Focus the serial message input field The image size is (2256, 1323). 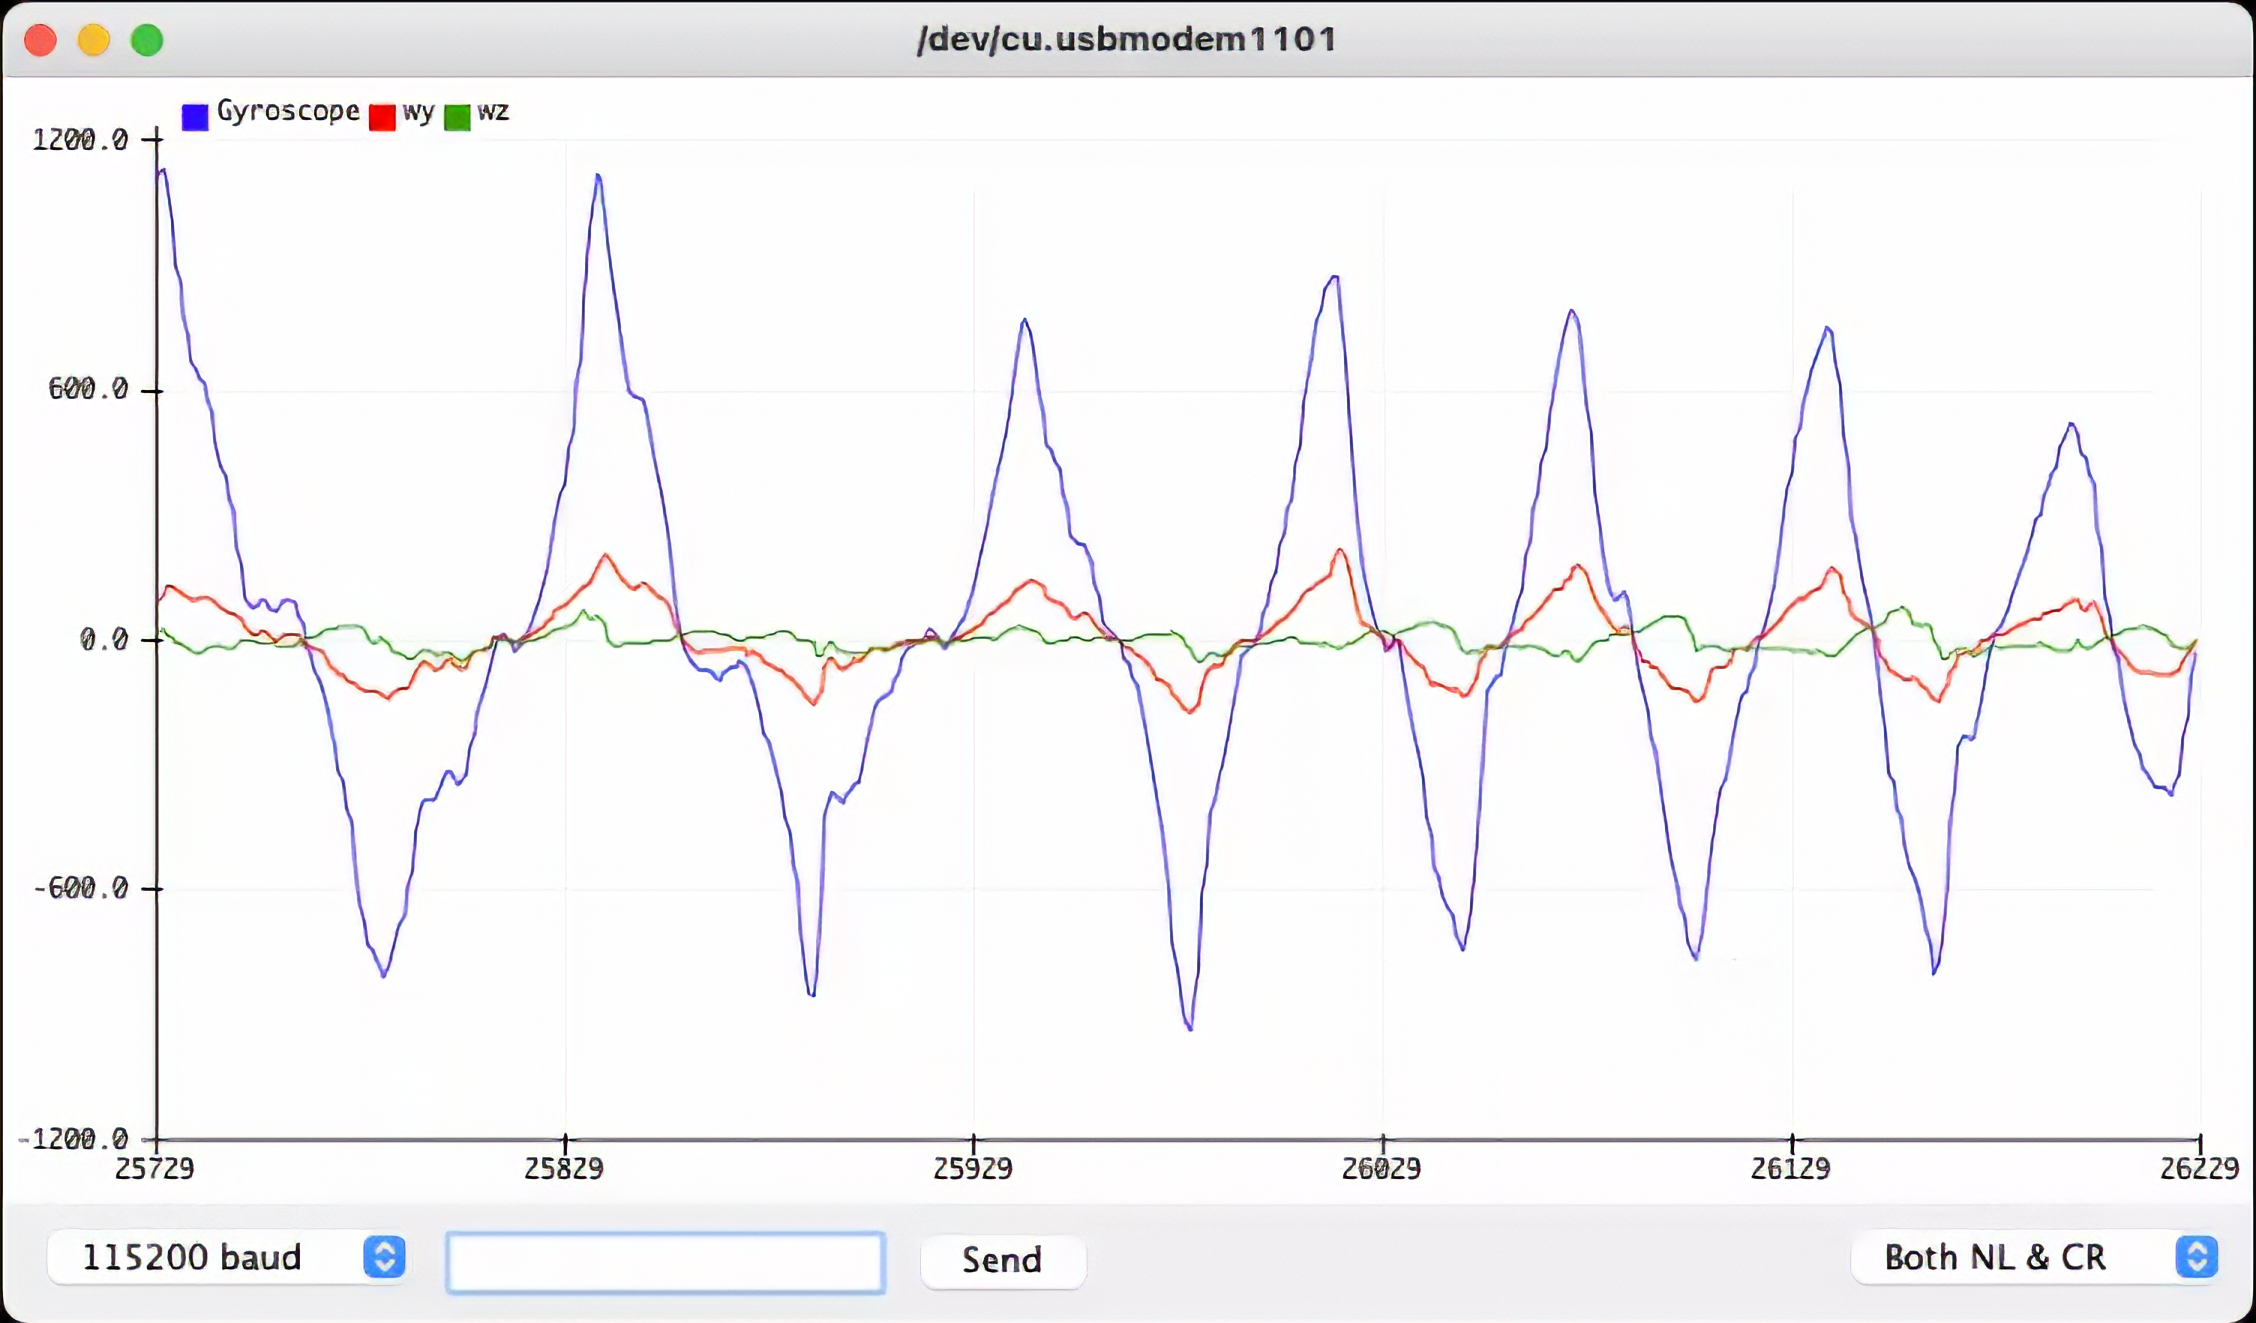pos(666,1262)
